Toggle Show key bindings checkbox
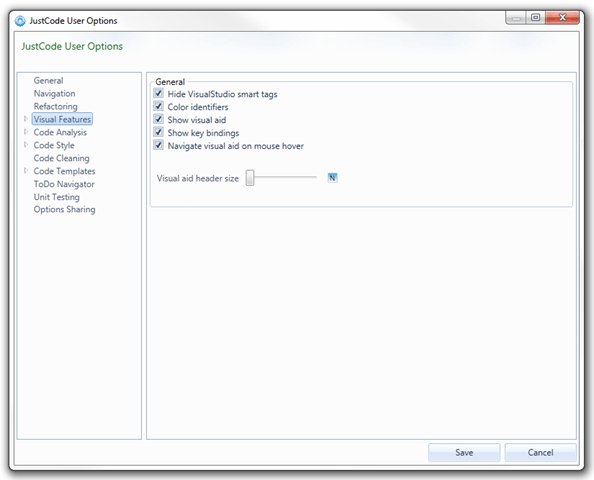 pos(158,132)
